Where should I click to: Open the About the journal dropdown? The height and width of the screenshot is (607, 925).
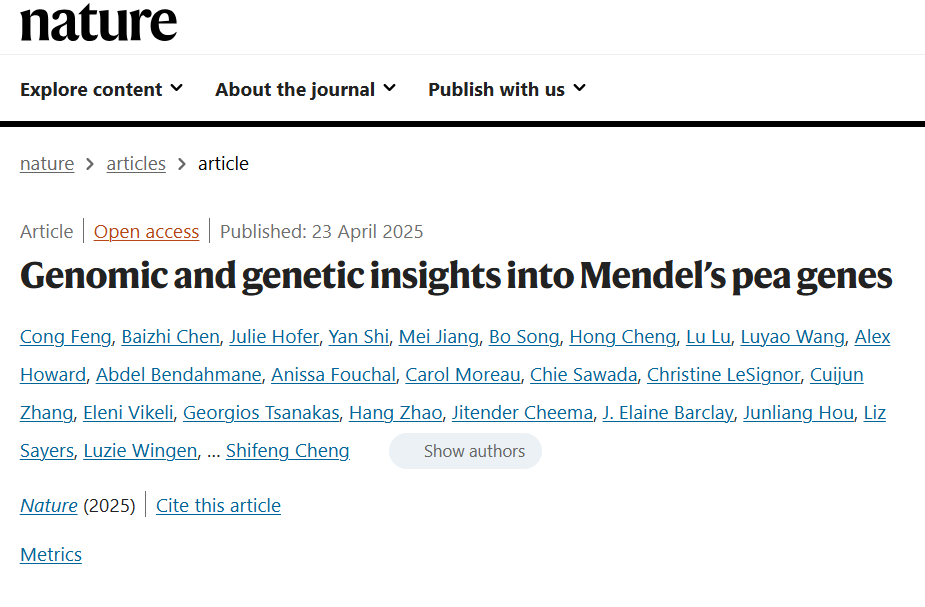[x=305, y=89]
